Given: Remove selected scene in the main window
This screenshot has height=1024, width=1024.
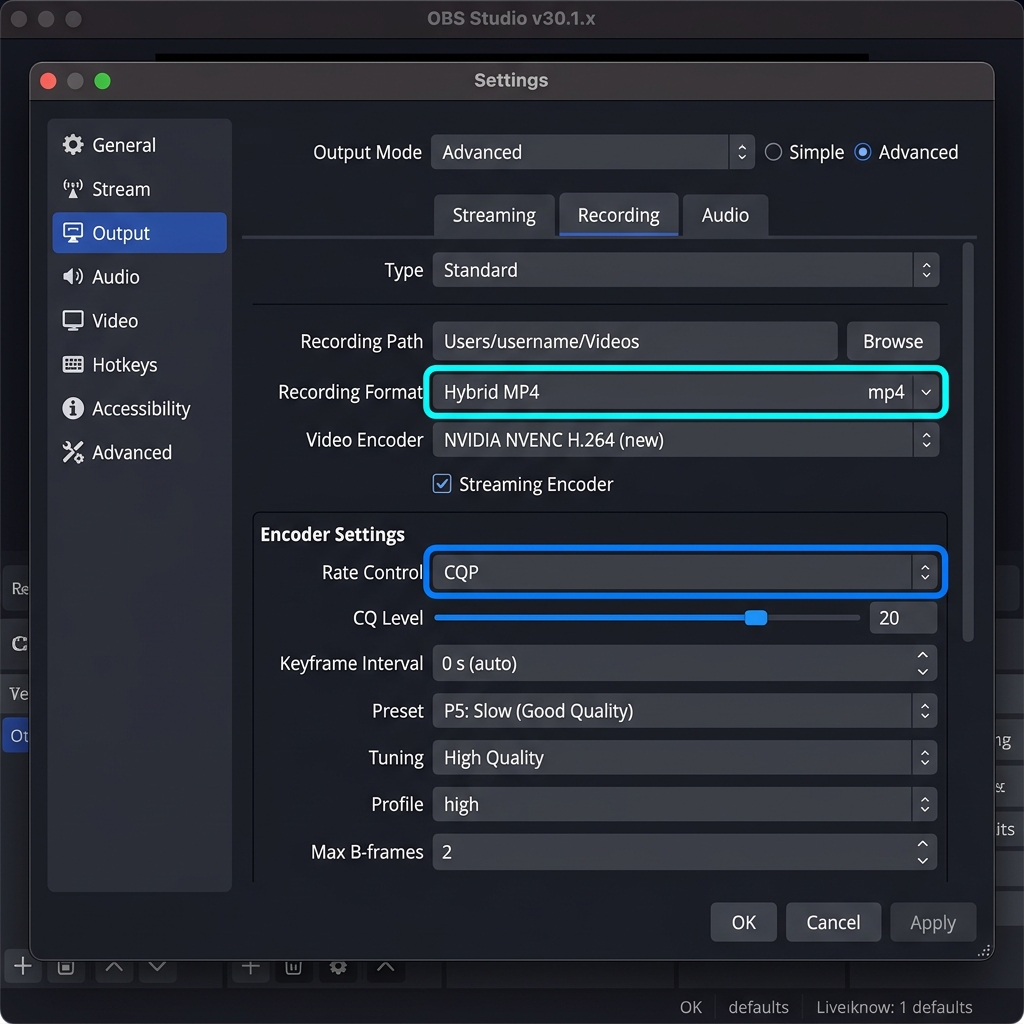Looking at the screenshot, I should (x=65, y=967).
